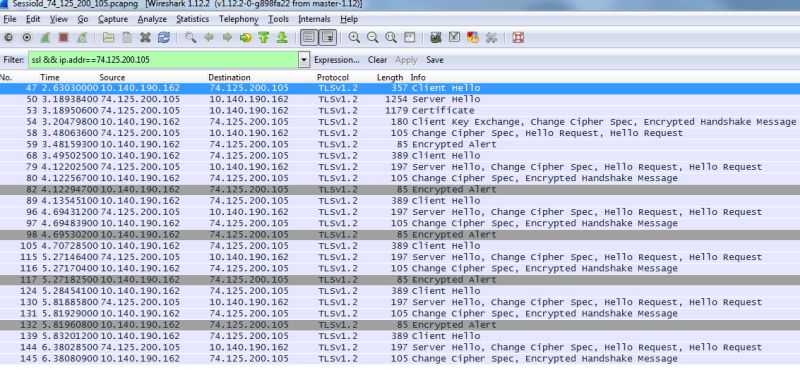
Task: Sort by the Source column header
Action: (x=112, y=78)
